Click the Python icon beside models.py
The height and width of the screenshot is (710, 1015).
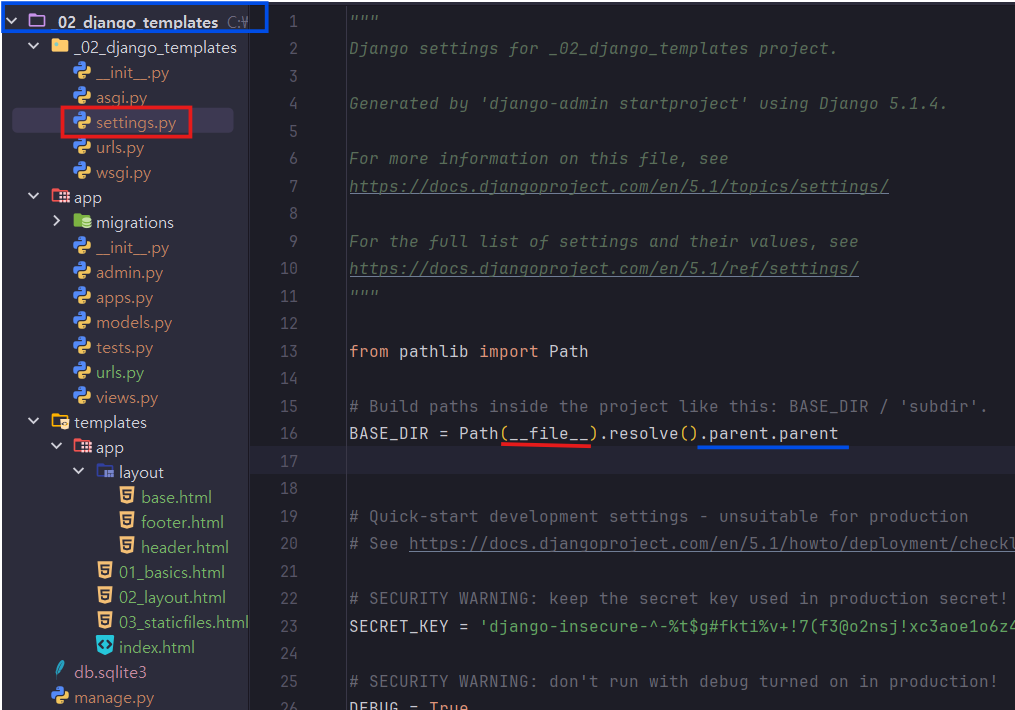tap(82, 321)
